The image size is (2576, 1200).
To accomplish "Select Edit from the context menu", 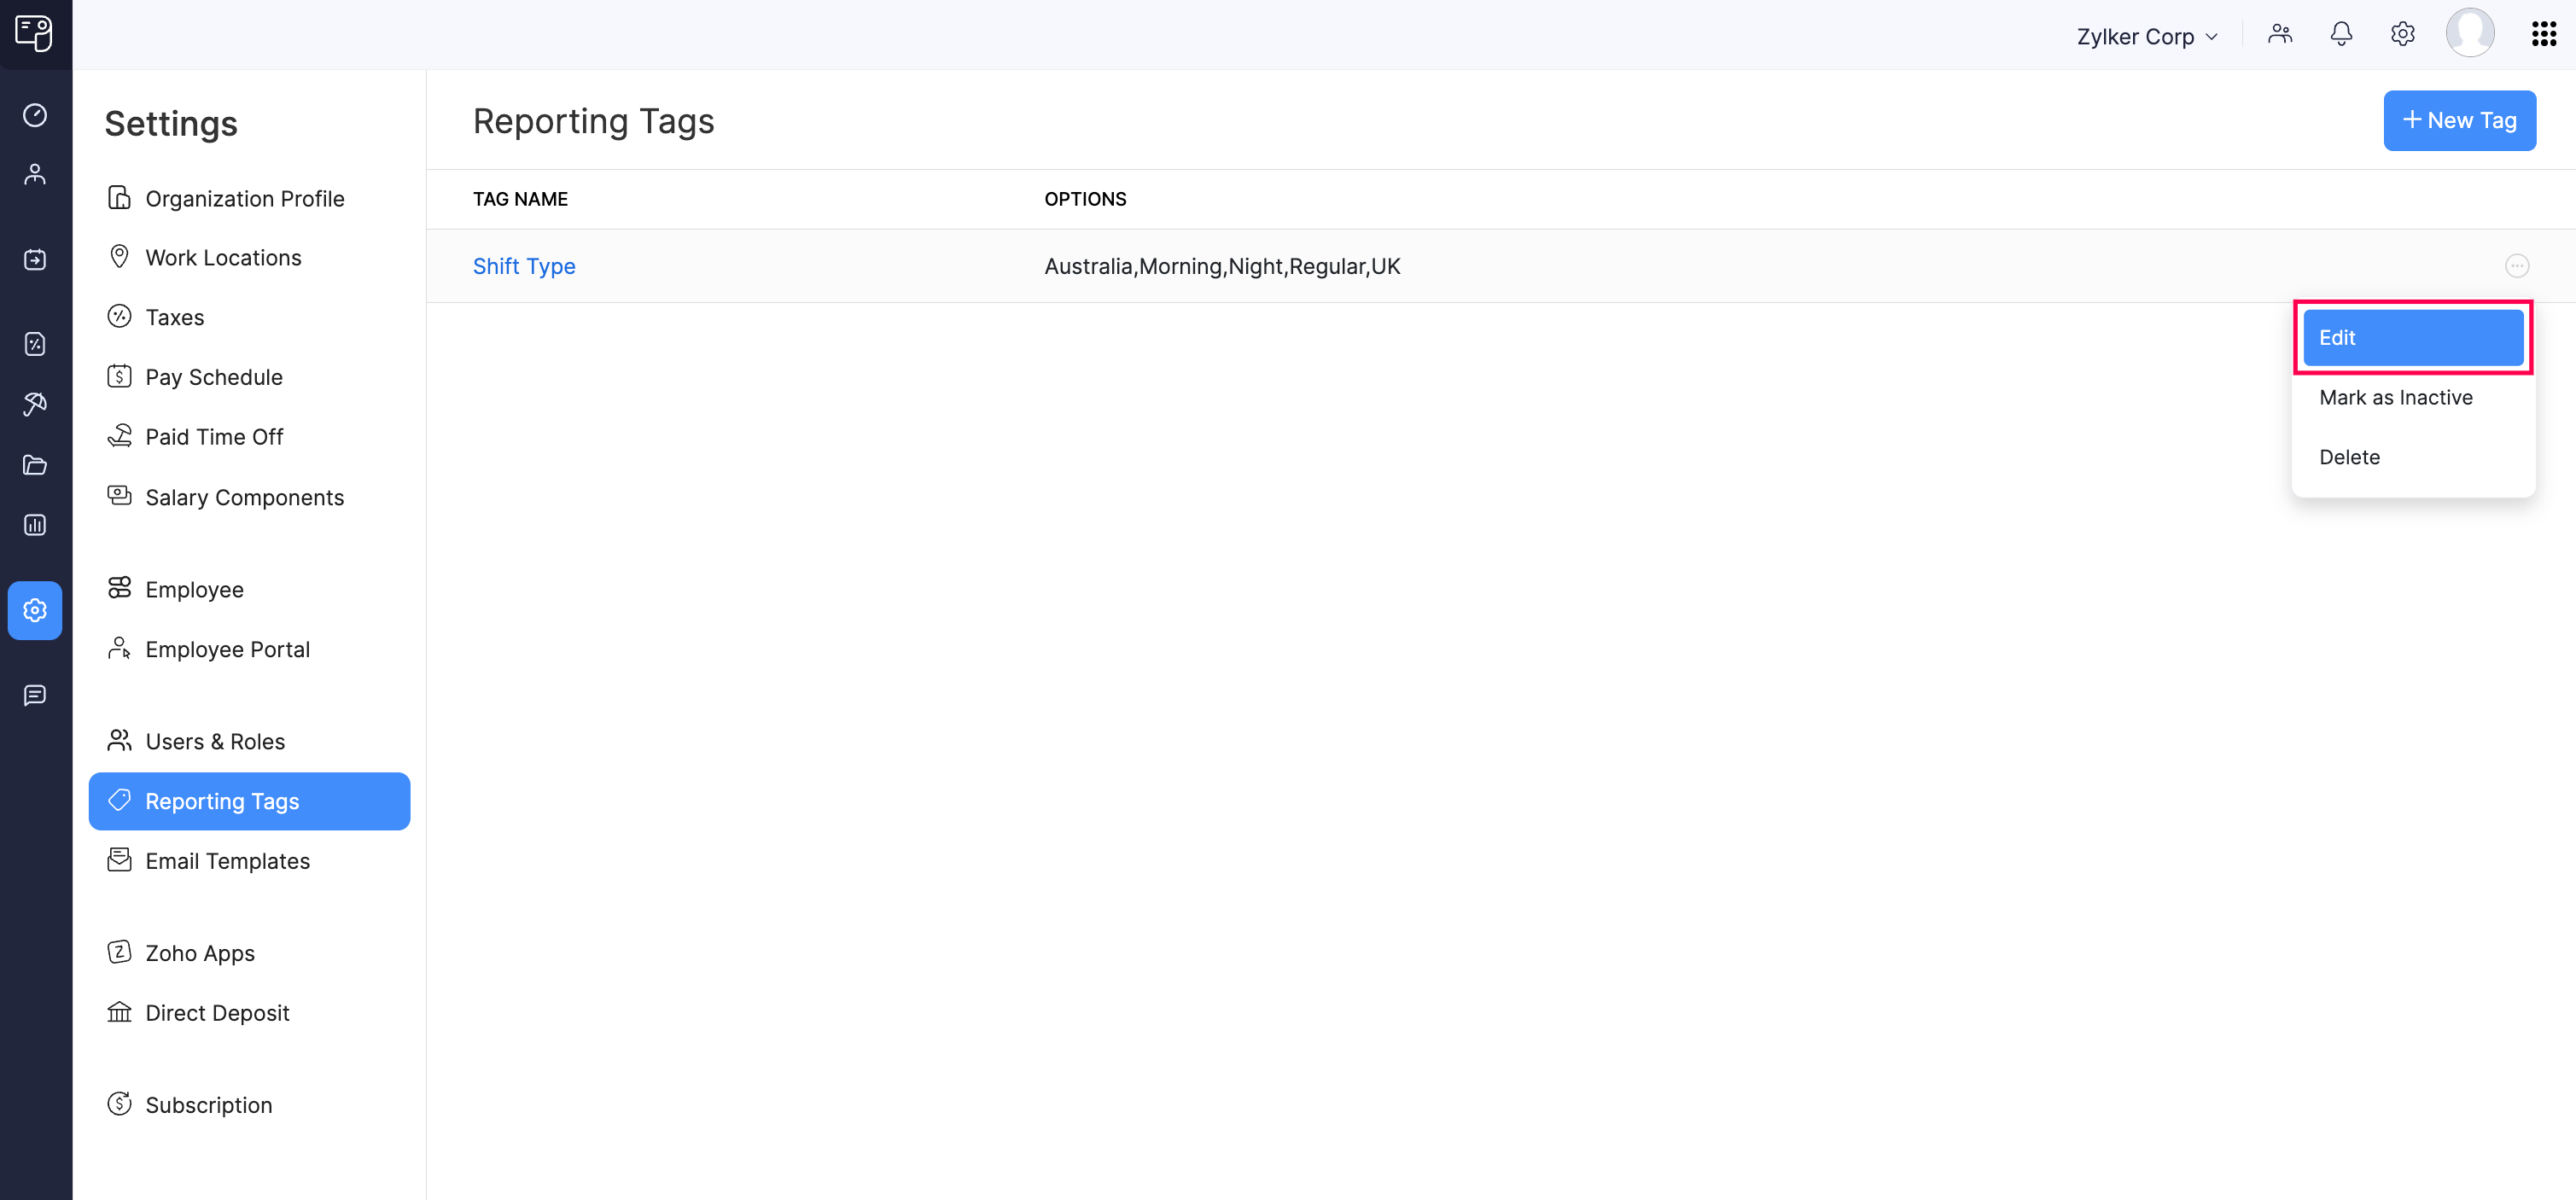I will point(2413,338).
